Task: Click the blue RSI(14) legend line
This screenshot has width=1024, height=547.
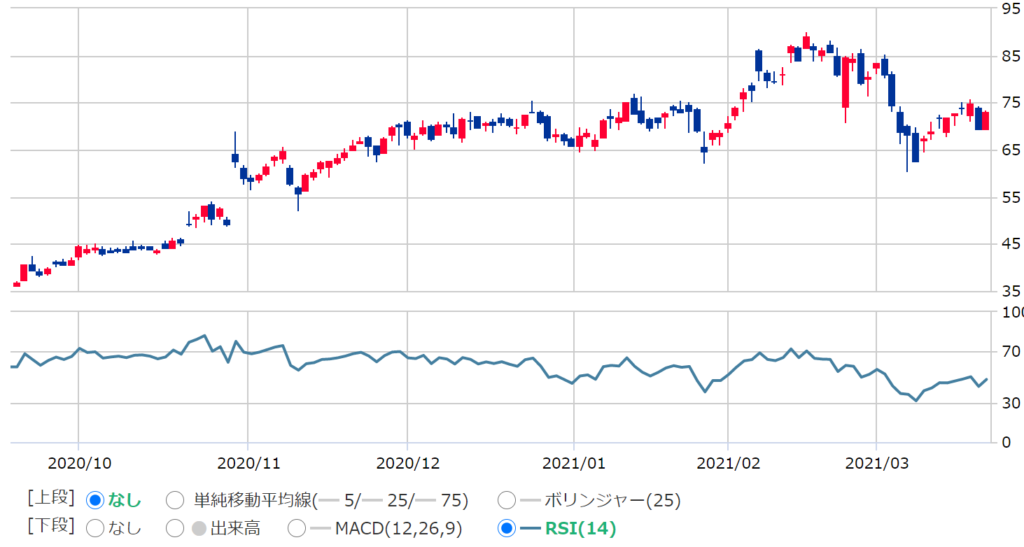Action: [x=531, y=528]
